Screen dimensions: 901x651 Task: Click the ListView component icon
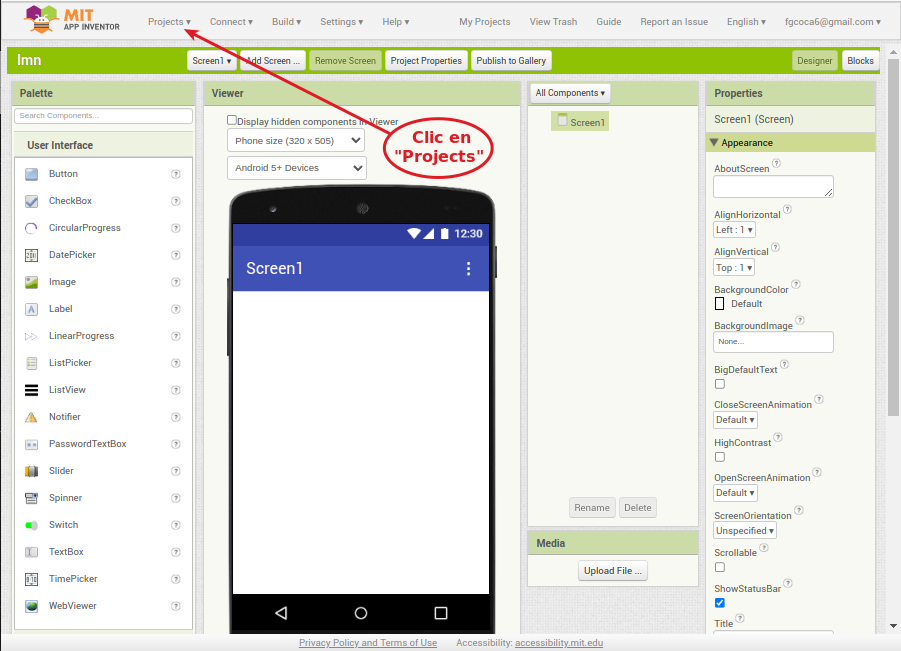(x=32, y=390)
